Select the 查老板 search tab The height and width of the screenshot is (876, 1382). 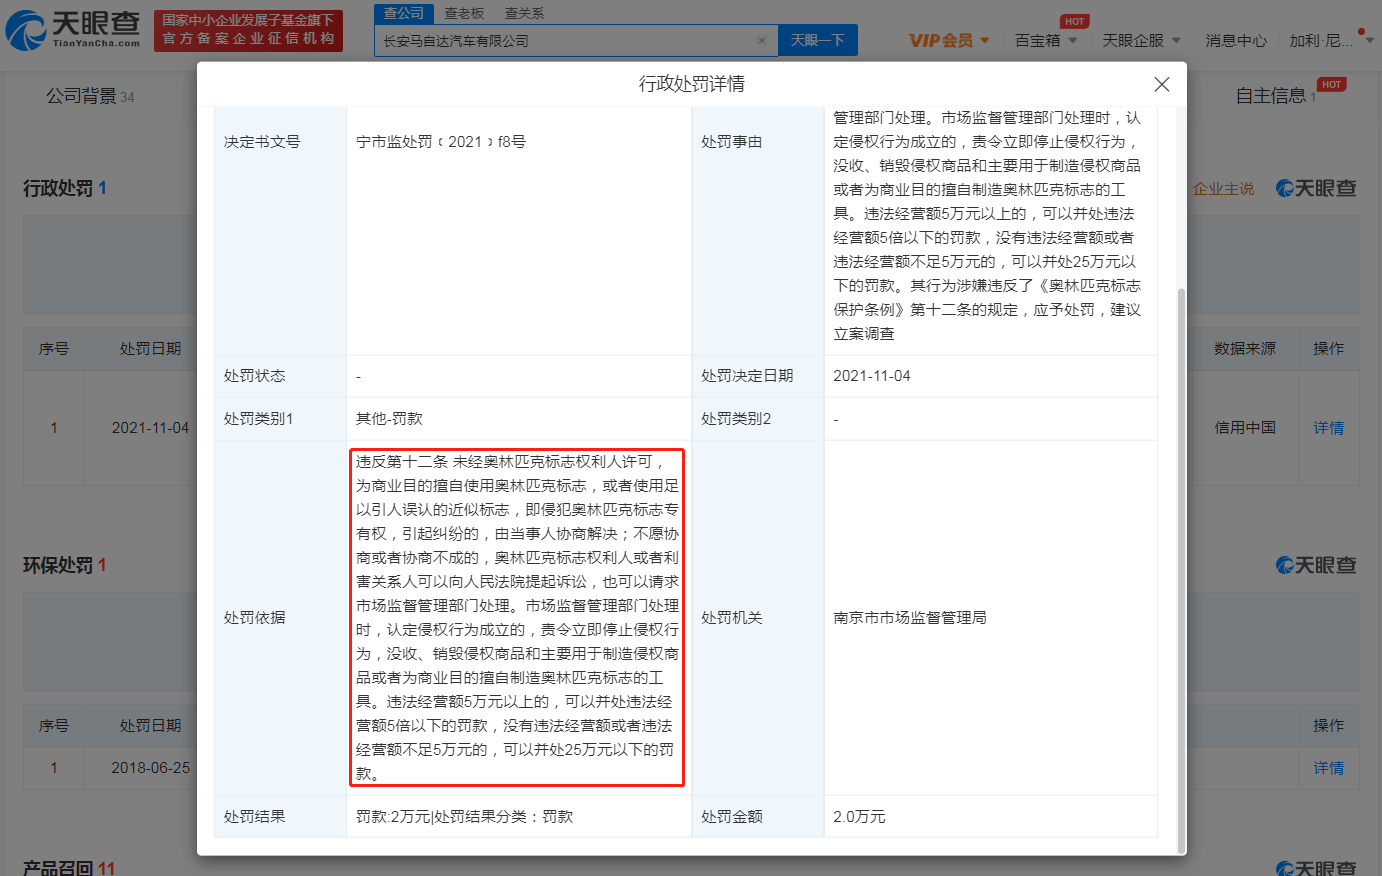464,13
